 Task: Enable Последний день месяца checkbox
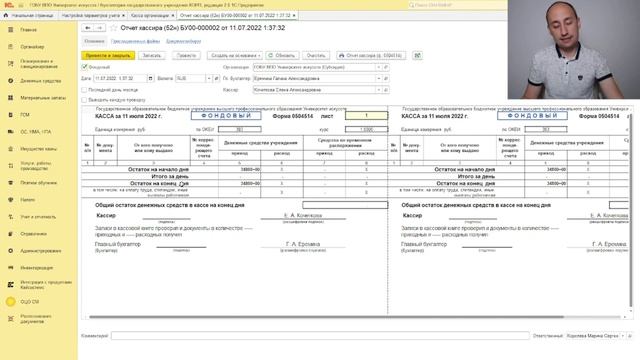[84, 90]
